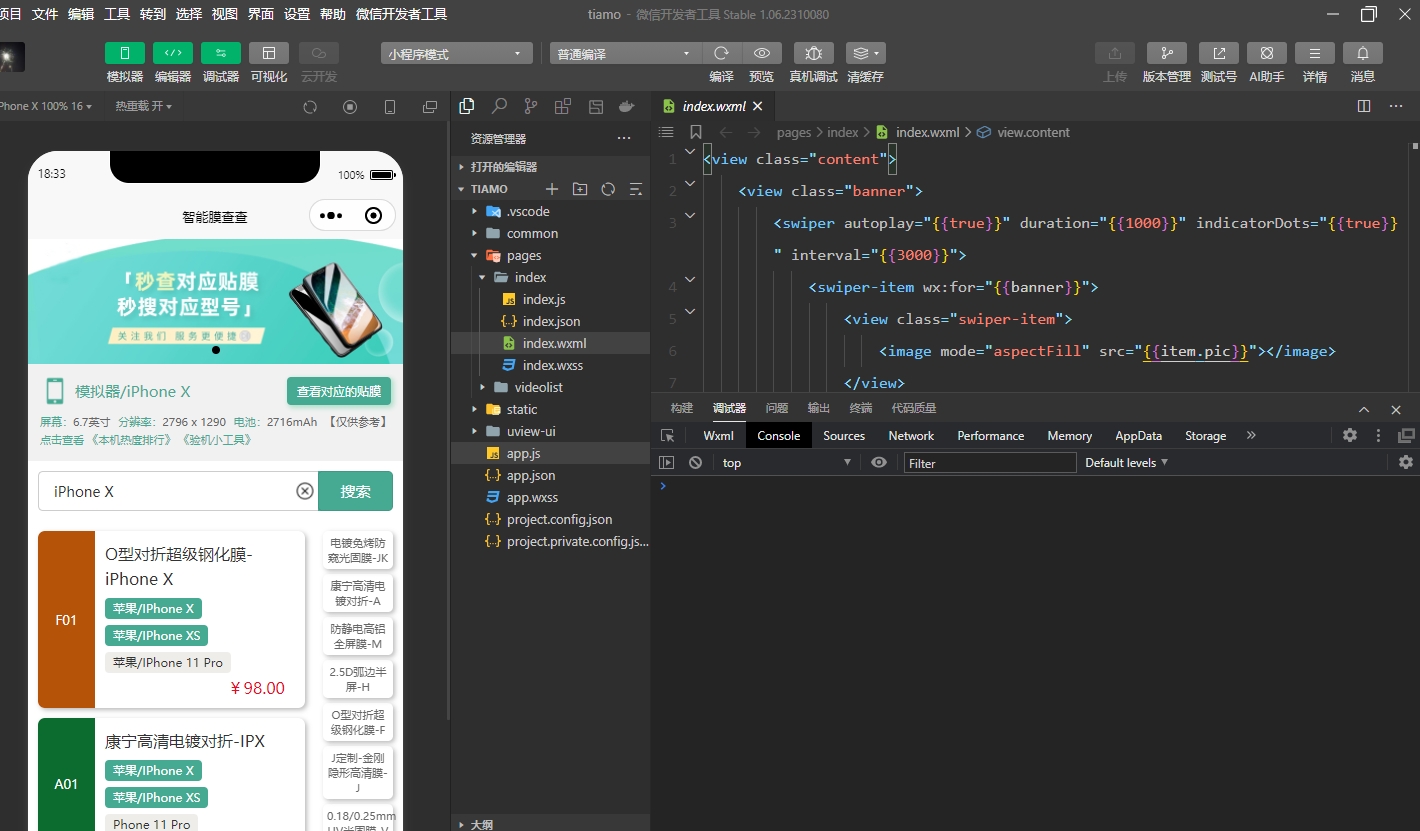Click the console Filter input field
This screenshot has height=831, width=1420.
point(989,463)
